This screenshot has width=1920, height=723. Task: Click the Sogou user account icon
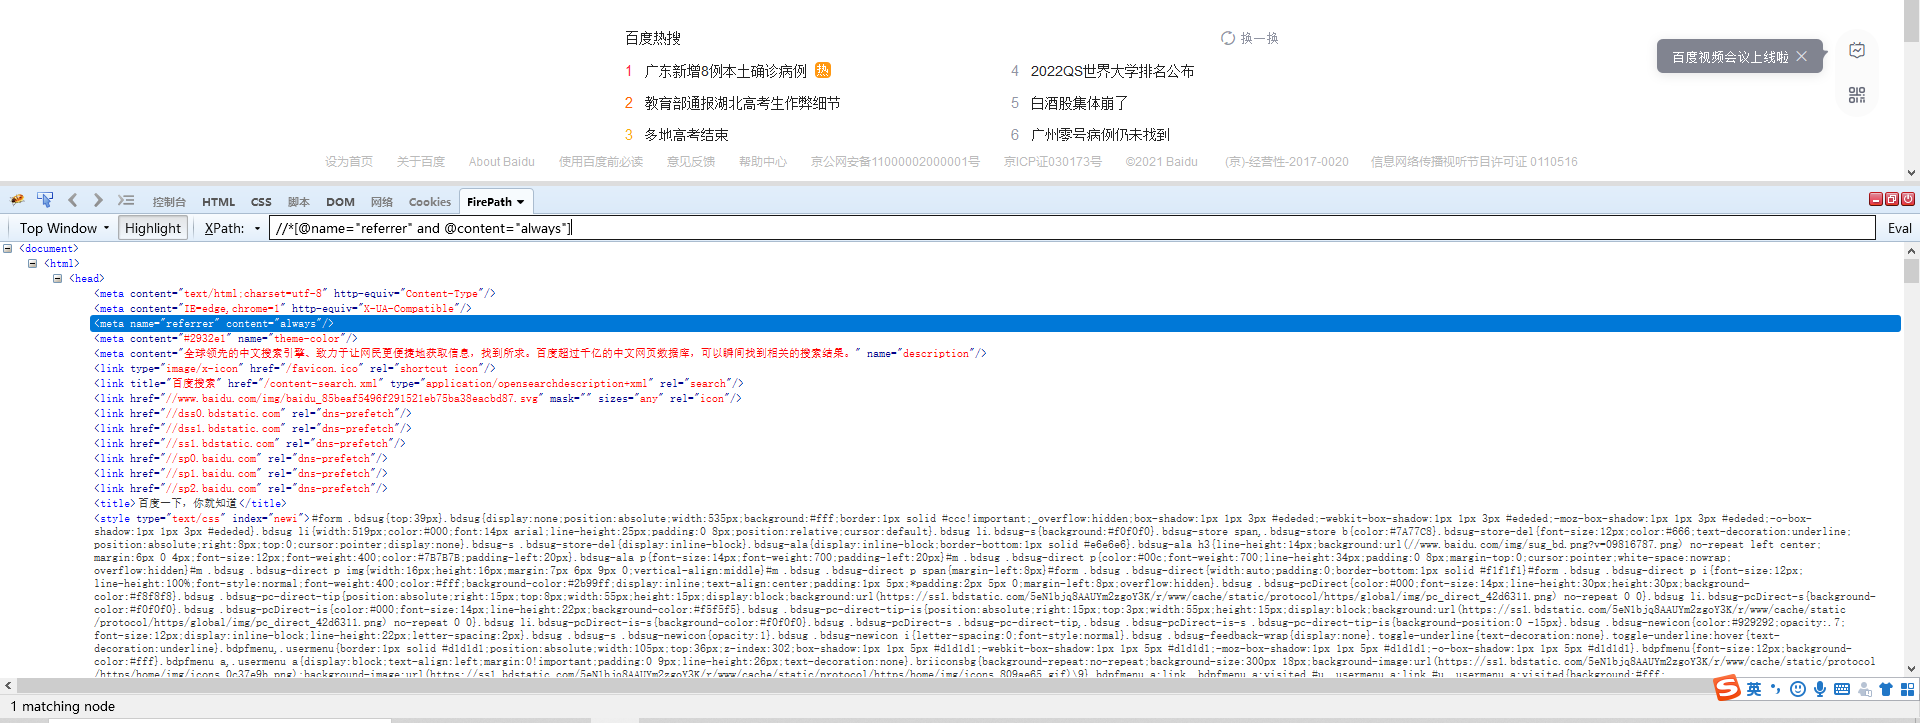(1864, 689)
